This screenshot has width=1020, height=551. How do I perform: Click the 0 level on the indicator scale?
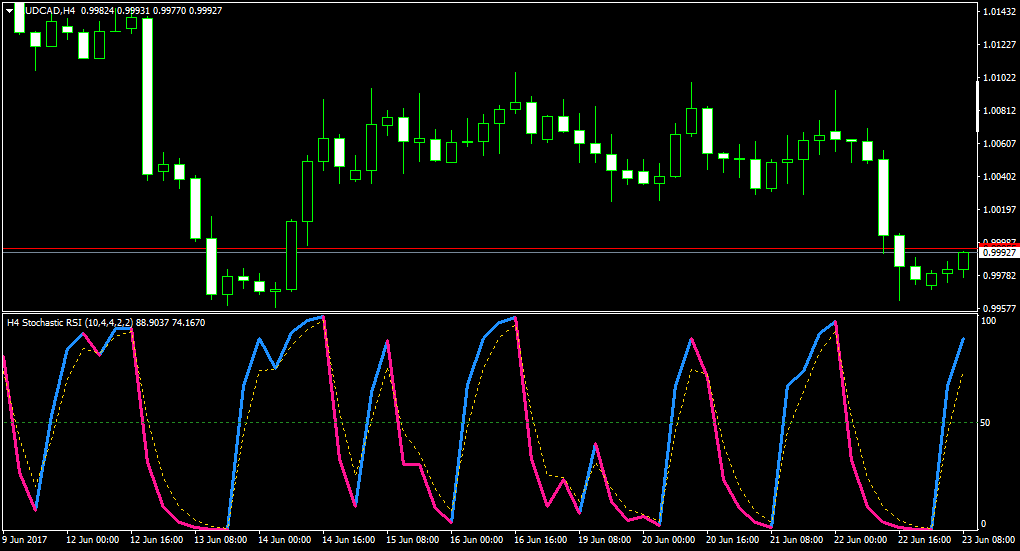(x=983, y=524)
